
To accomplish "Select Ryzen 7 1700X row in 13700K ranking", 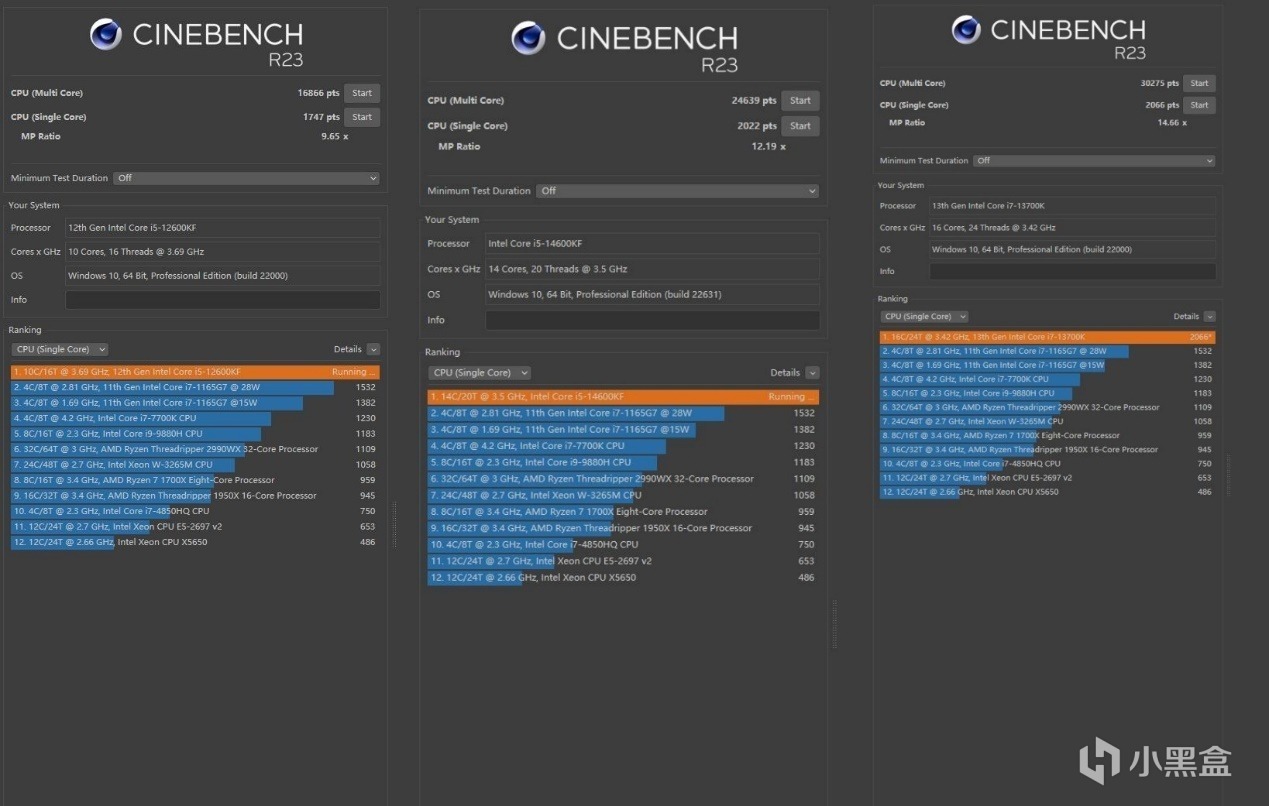I will [1048, 435].
